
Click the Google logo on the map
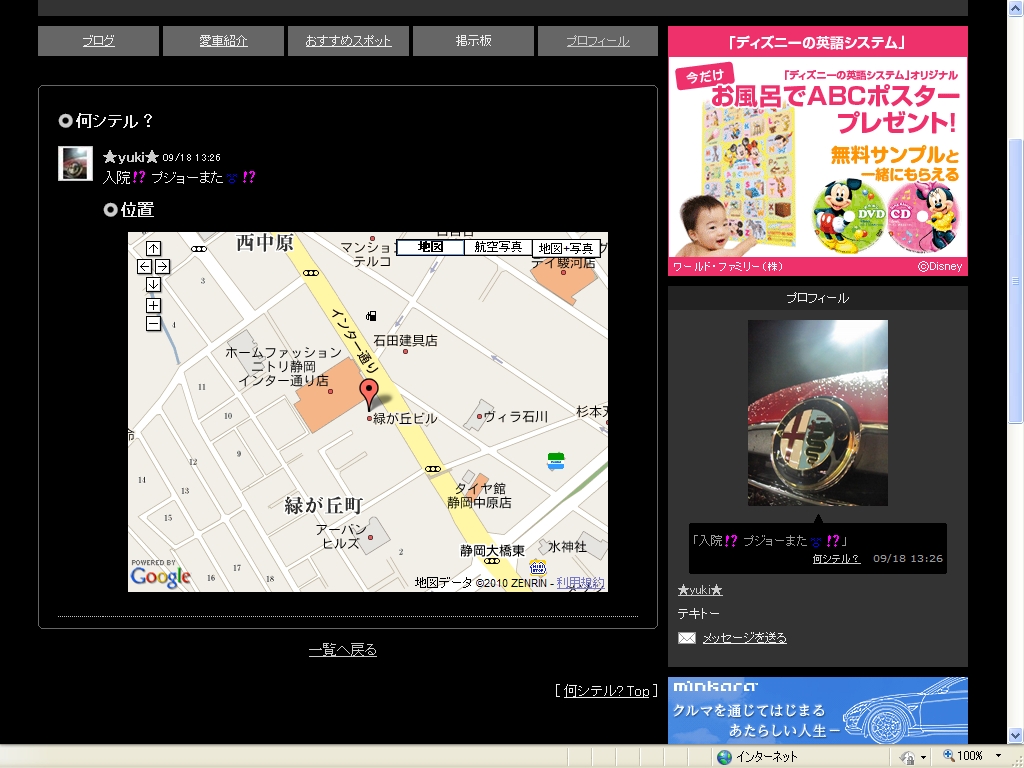[161, 577]
